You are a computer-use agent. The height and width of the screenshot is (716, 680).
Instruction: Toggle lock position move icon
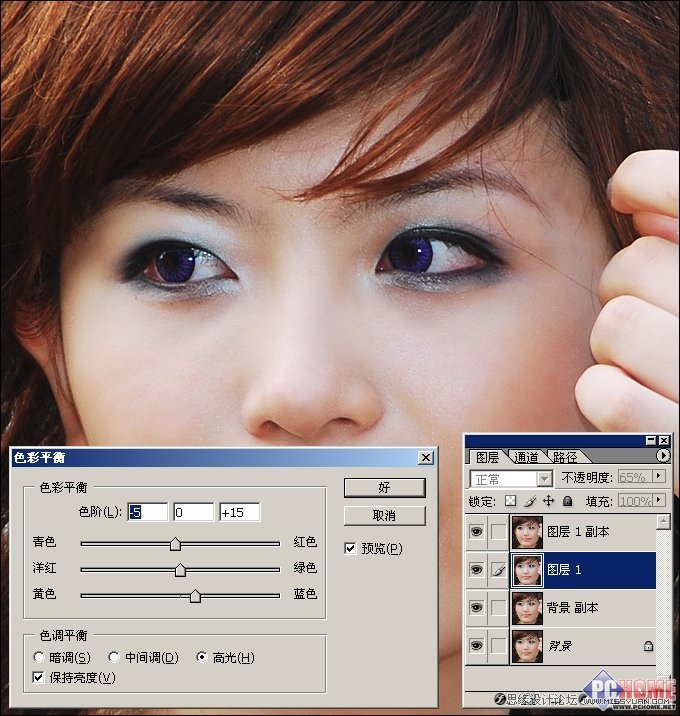pos(548,501)
